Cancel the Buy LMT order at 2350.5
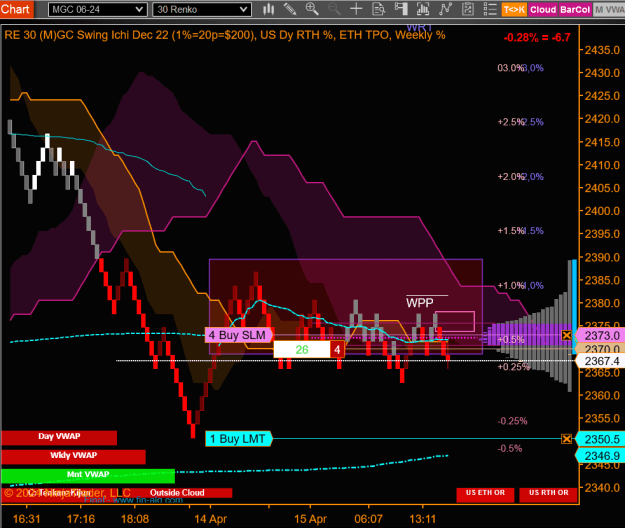 coord(566,439)
